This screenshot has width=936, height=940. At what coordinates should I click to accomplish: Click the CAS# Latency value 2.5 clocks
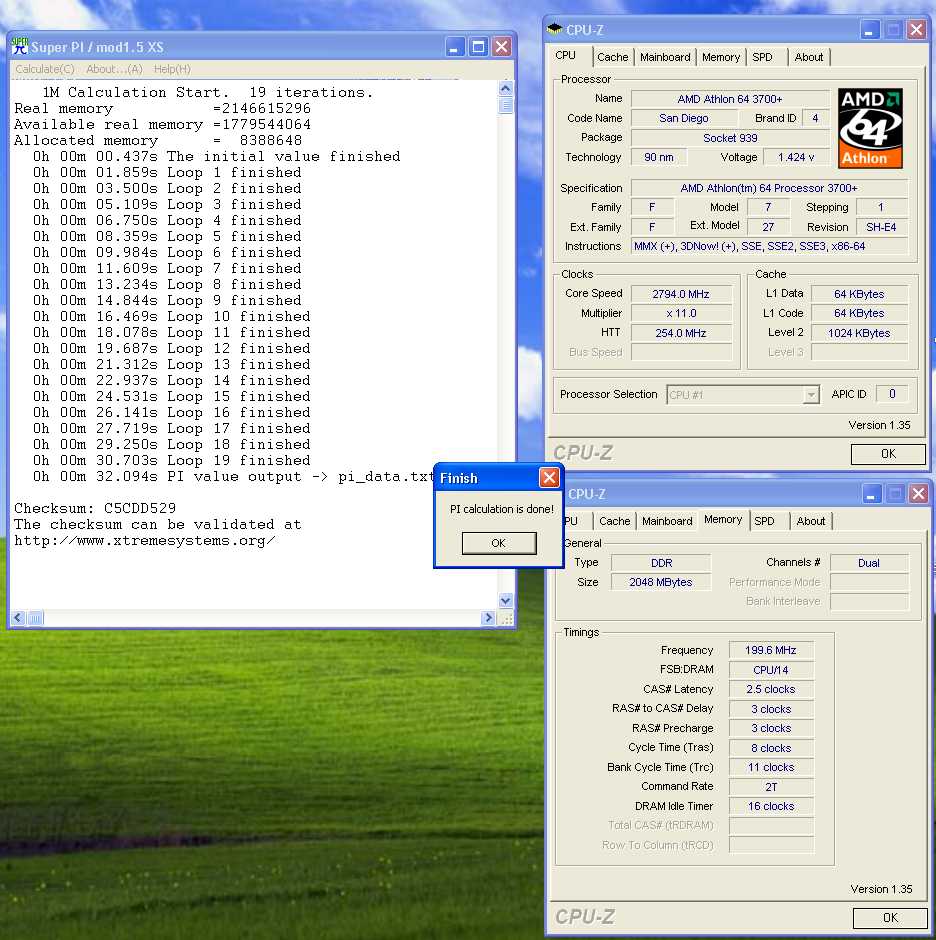pos(771,689)
